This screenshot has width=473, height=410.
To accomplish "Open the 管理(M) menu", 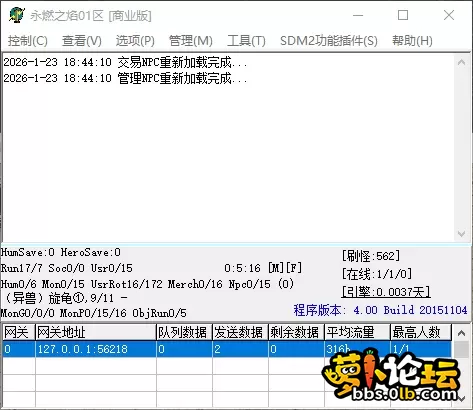I will click(191, 41).
